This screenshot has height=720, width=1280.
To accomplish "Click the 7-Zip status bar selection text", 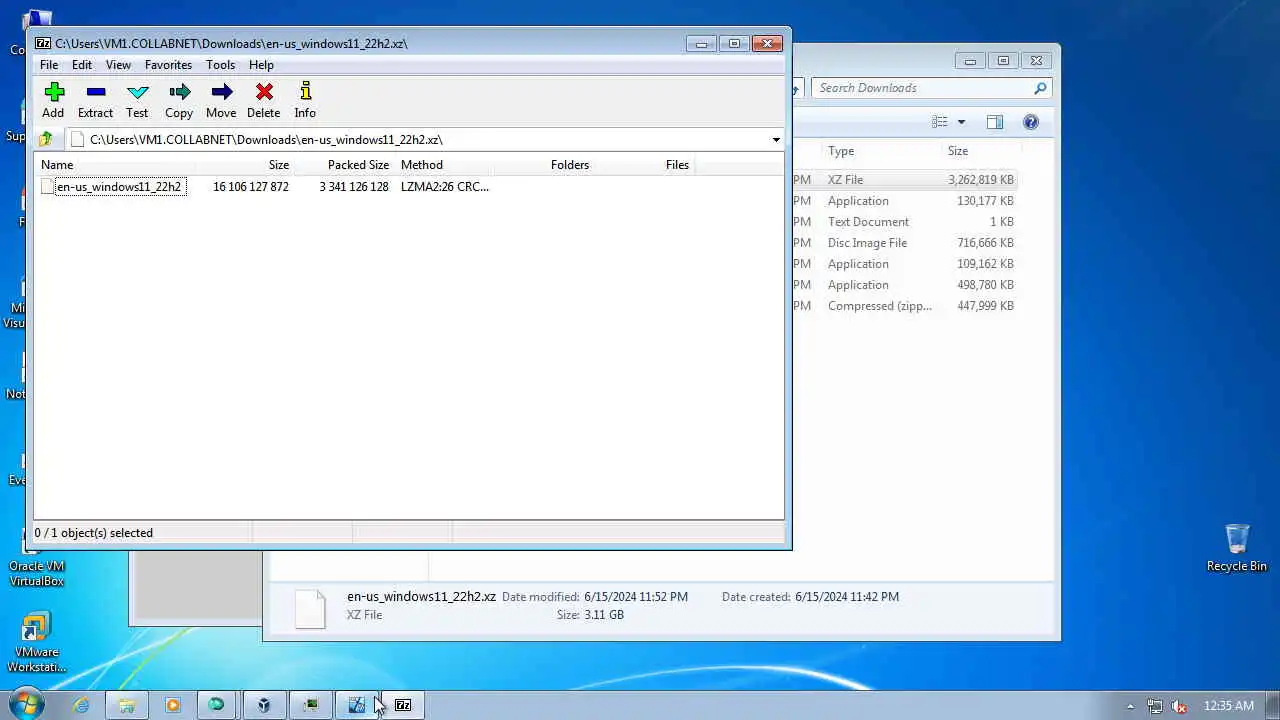I will [94, 533].
